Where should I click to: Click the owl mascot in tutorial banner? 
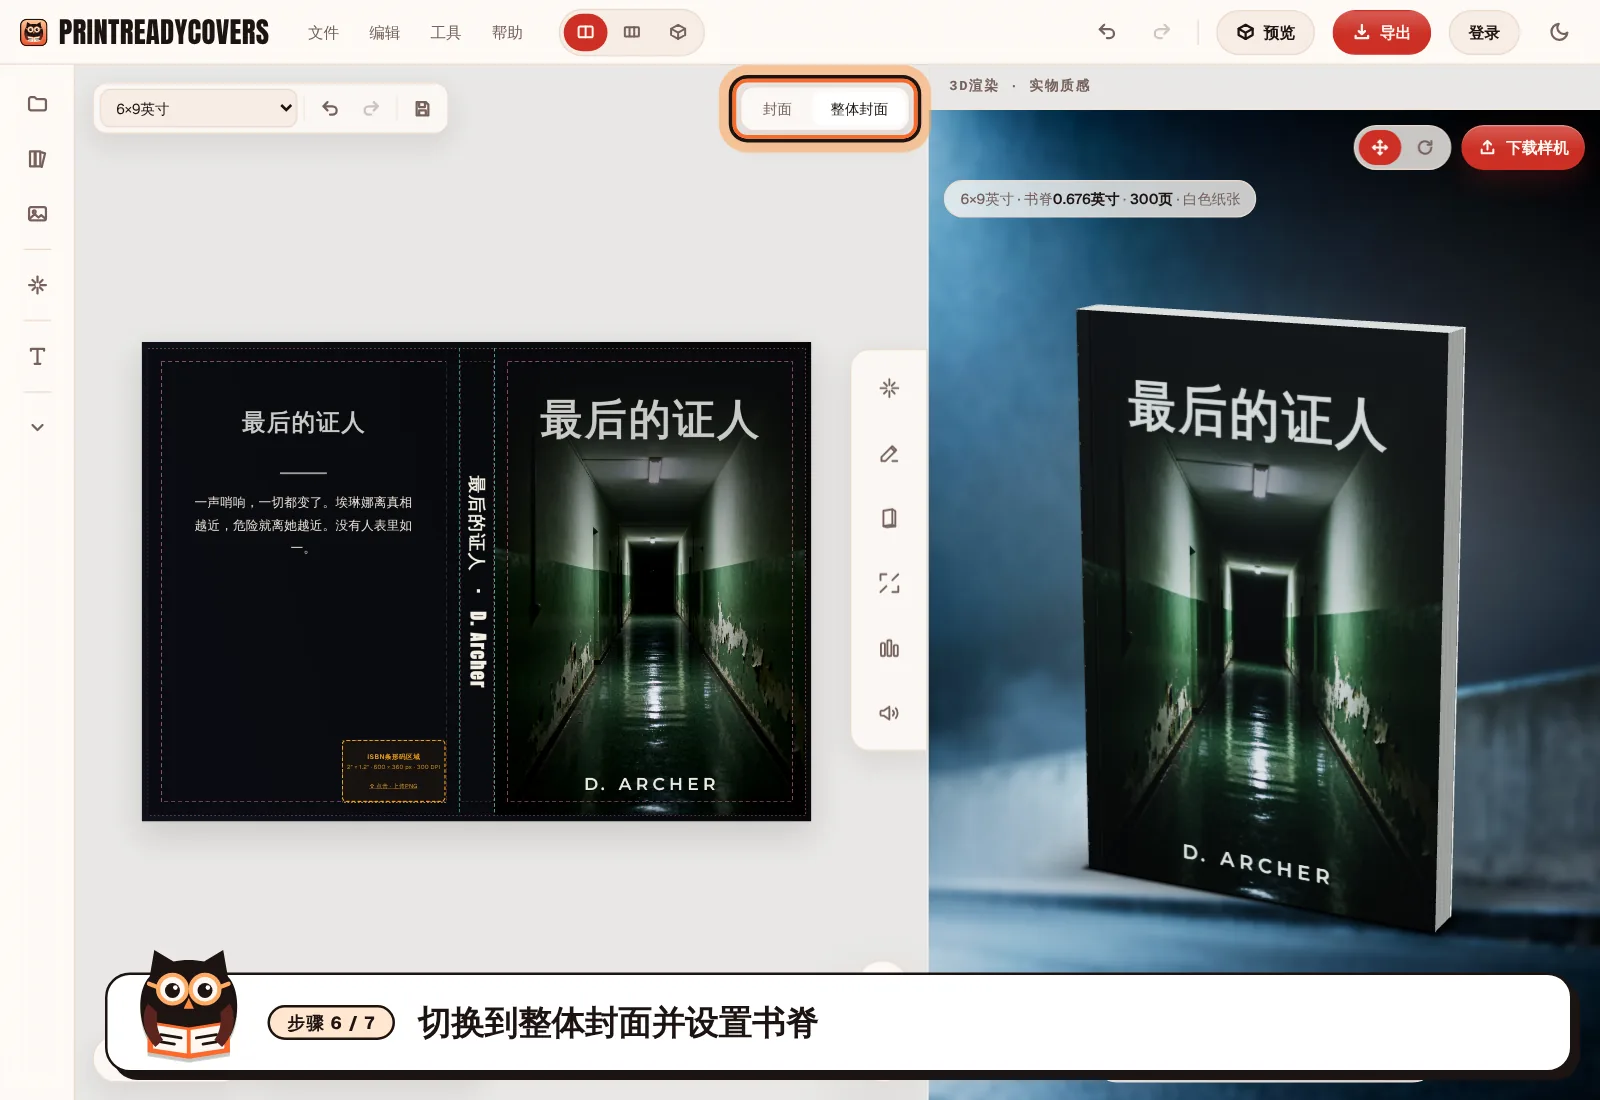point(188,1006)
